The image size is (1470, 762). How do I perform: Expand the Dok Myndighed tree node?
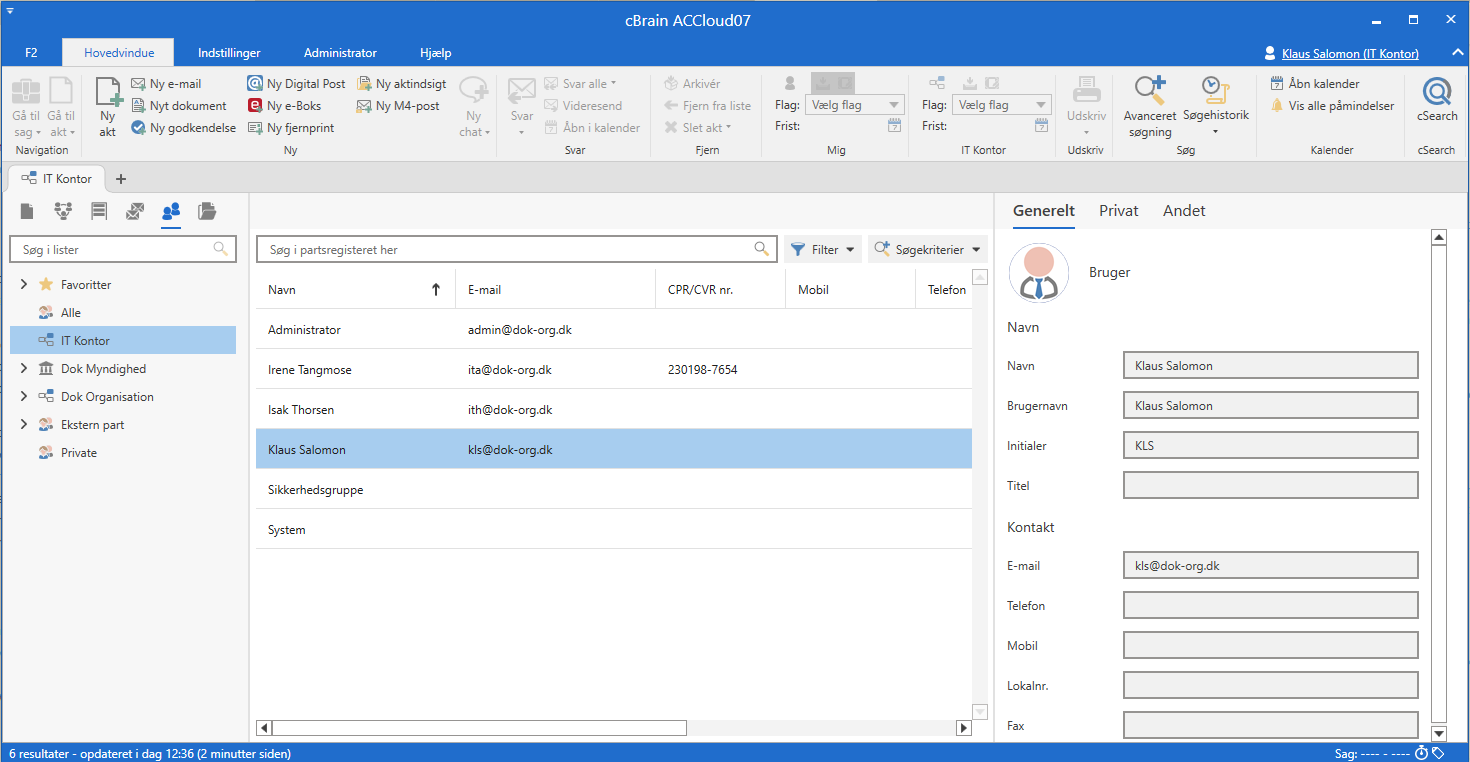point(24,369)
